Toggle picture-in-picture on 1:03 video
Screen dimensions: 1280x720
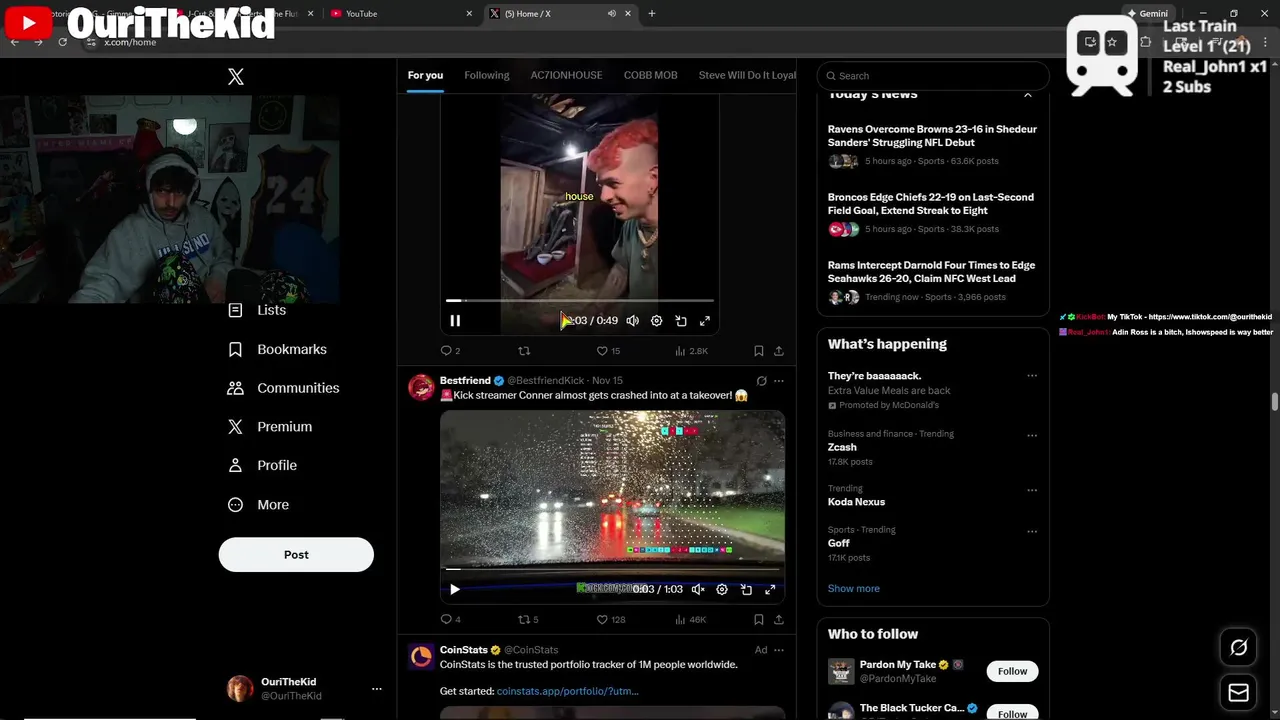(746, 590)
